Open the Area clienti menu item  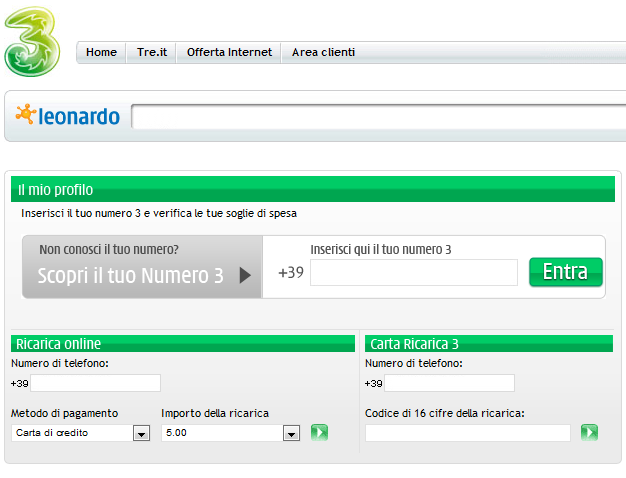[323, 52]
